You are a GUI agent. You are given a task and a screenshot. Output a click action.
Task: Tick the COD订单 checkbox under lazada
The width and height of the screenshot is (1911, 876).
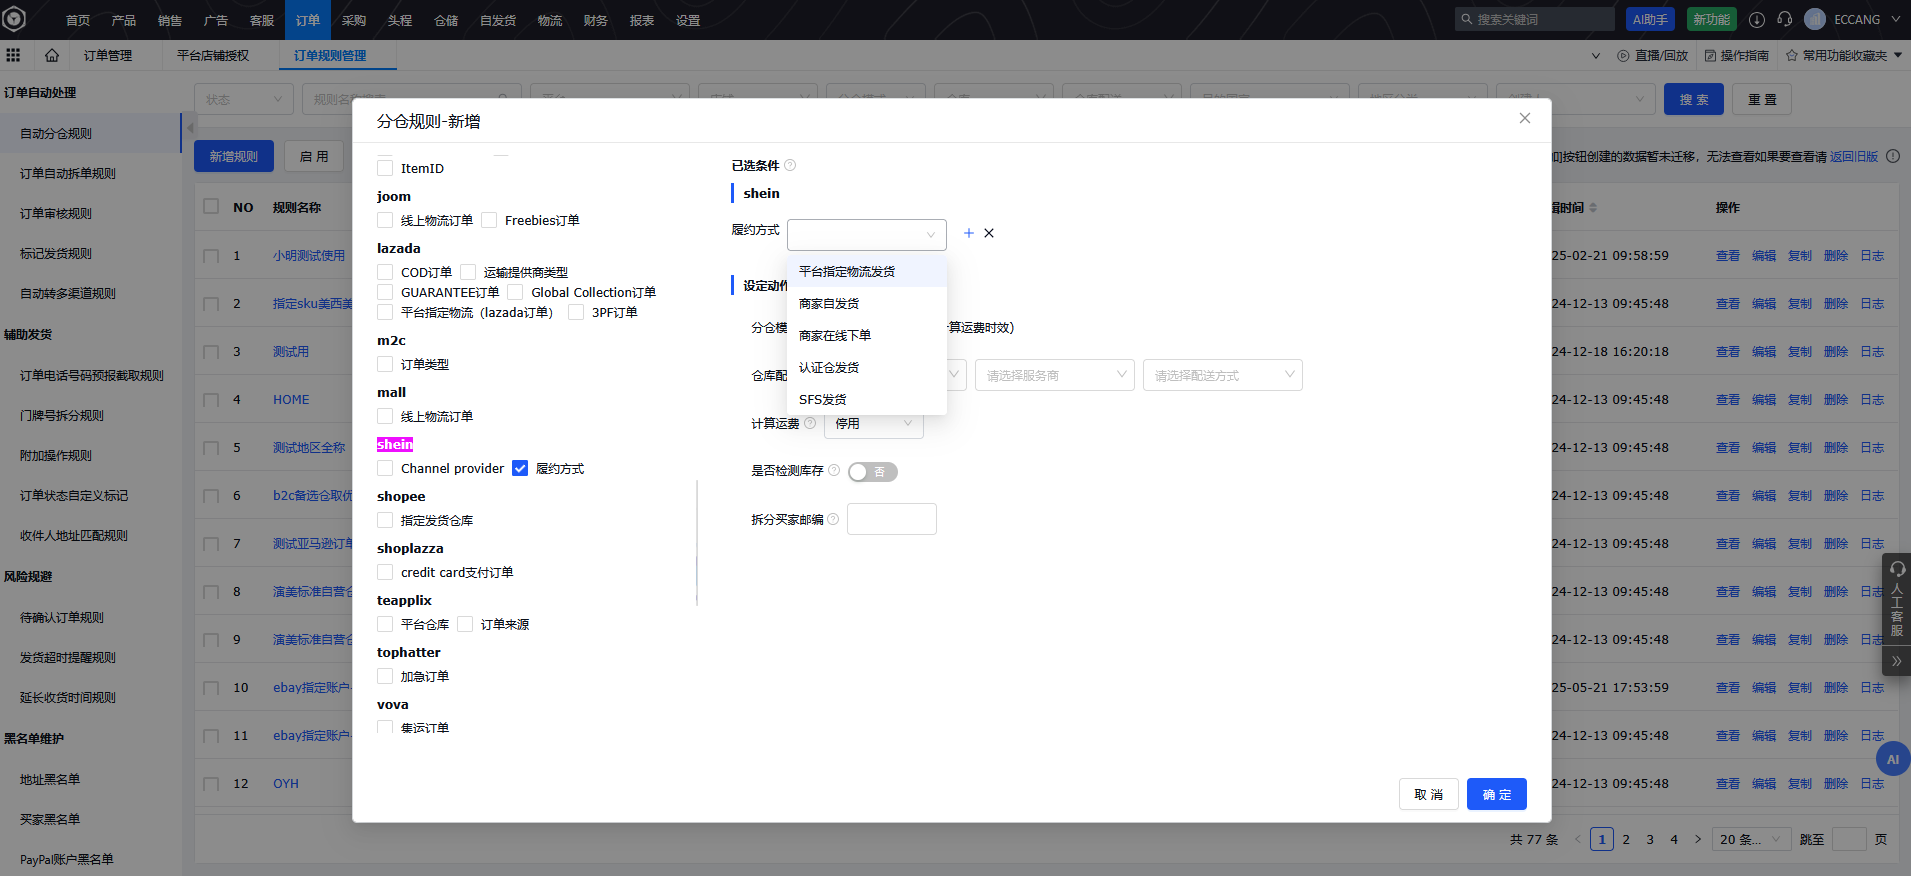tap(385, 272)
